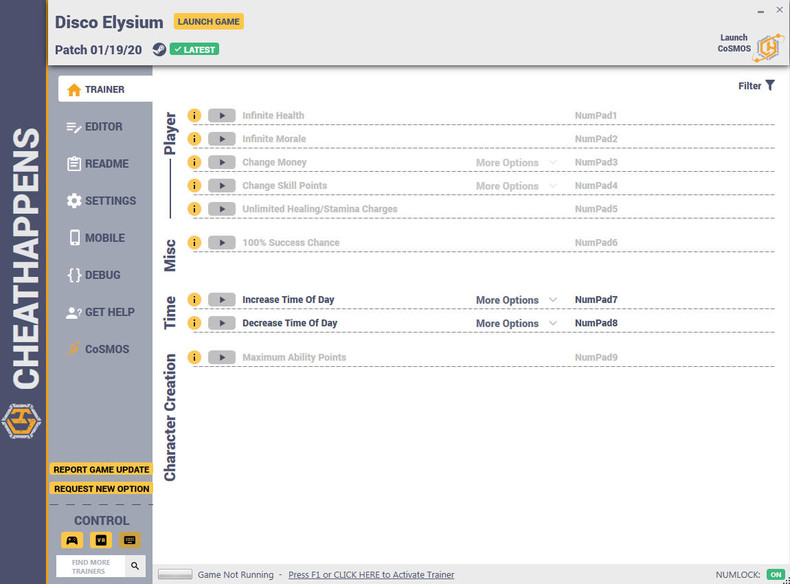Click the game status progress bar
Viewport: 790px width, 584px height.
click(x=175, y=574)
